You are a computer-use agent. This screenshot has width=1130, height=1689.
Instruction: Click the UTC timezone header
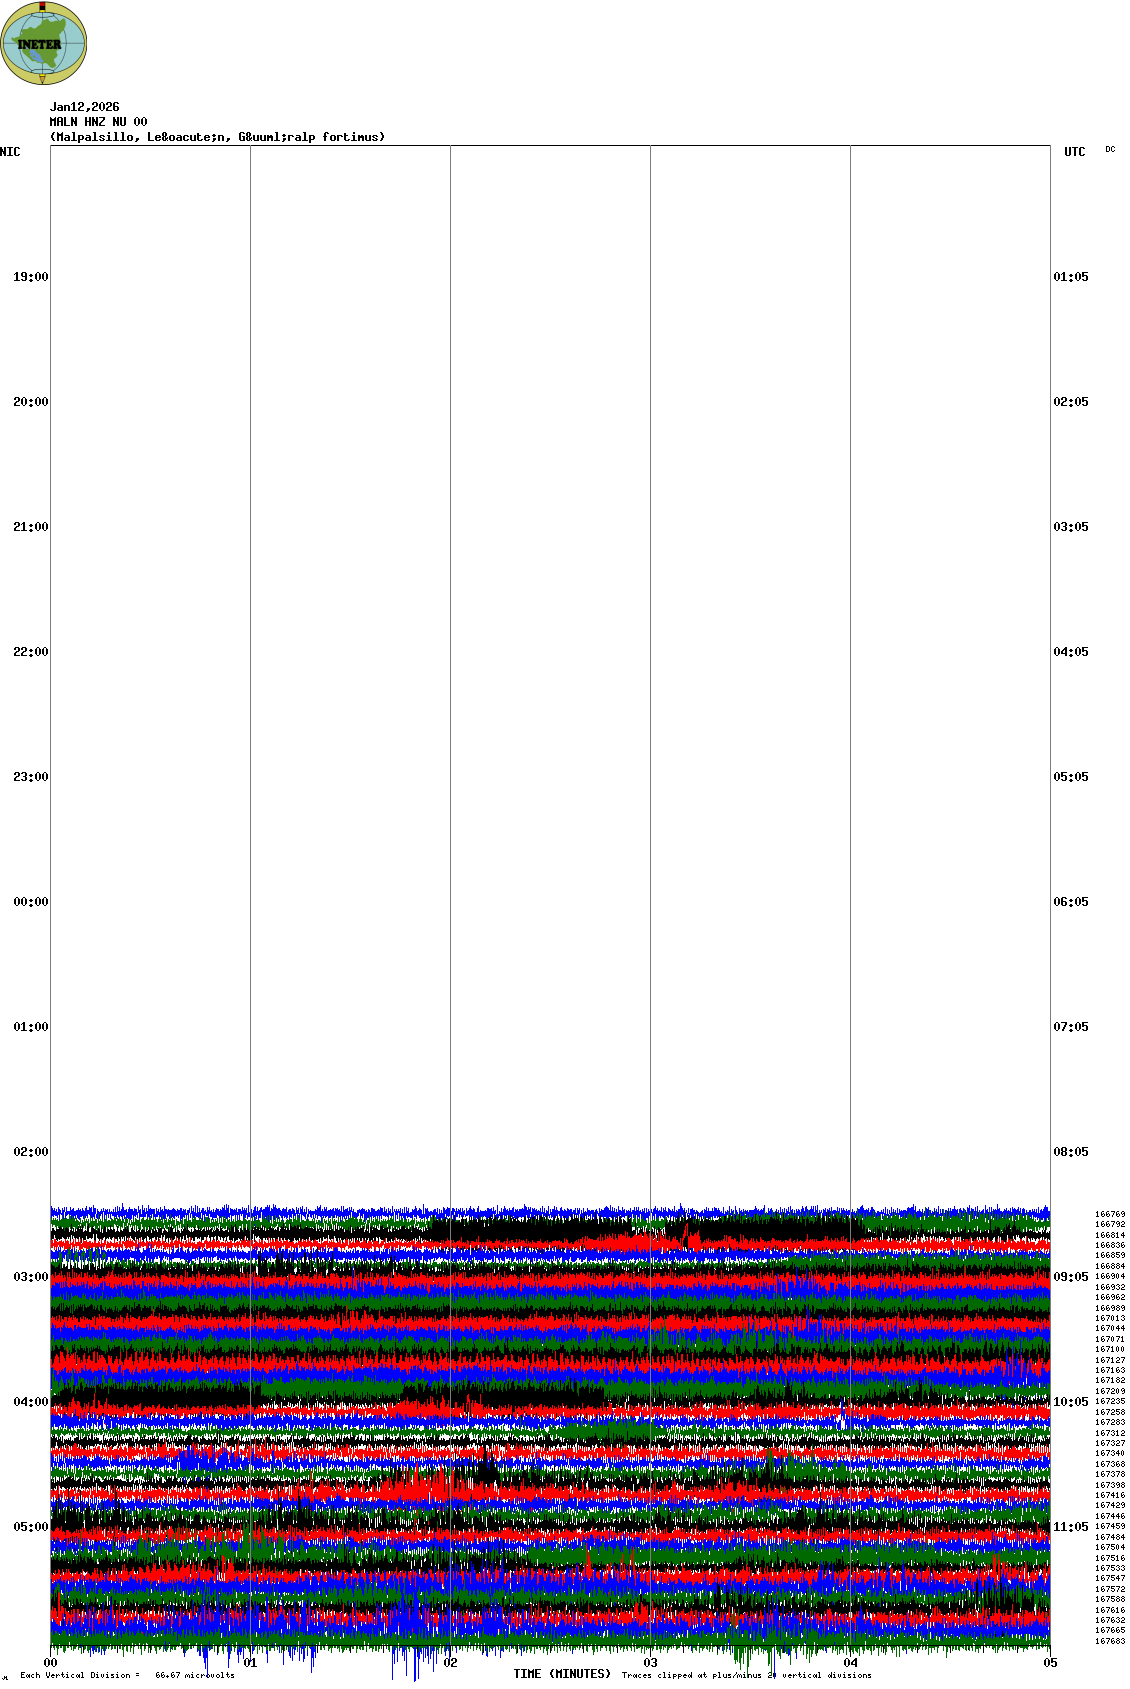click(x=1074, y=152)
